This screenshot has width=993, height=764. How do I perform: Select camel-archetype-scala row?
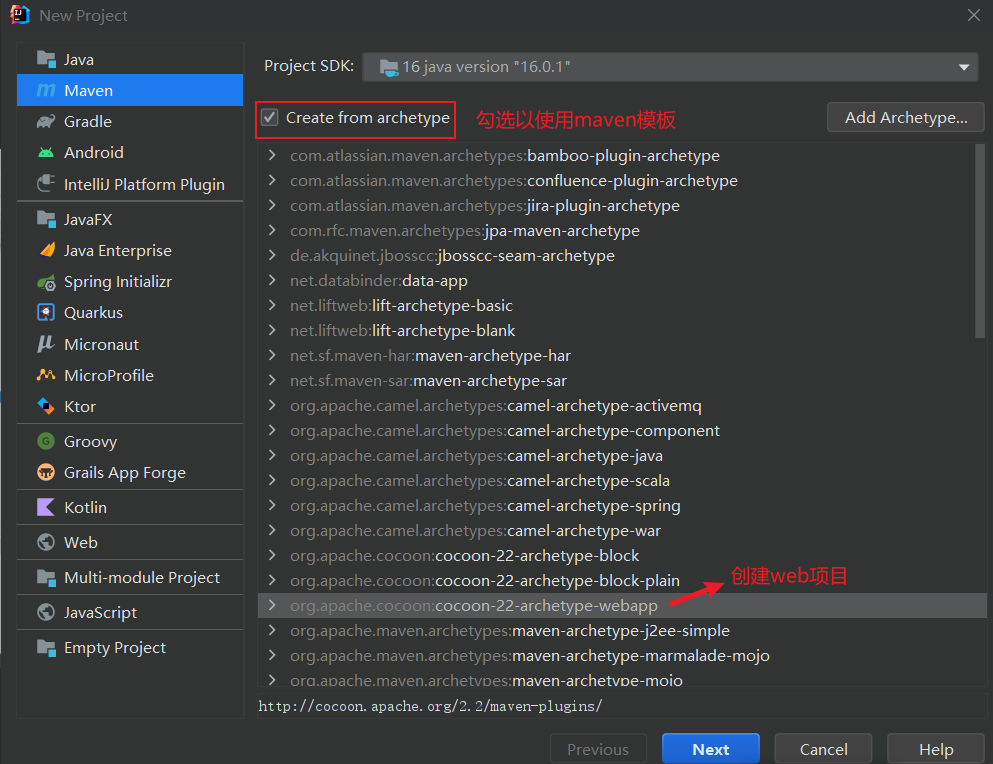click(622, 480)
